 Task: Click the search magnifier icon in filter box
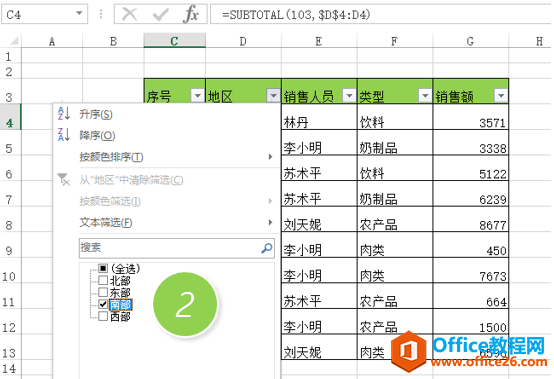(x=267, y=248)
